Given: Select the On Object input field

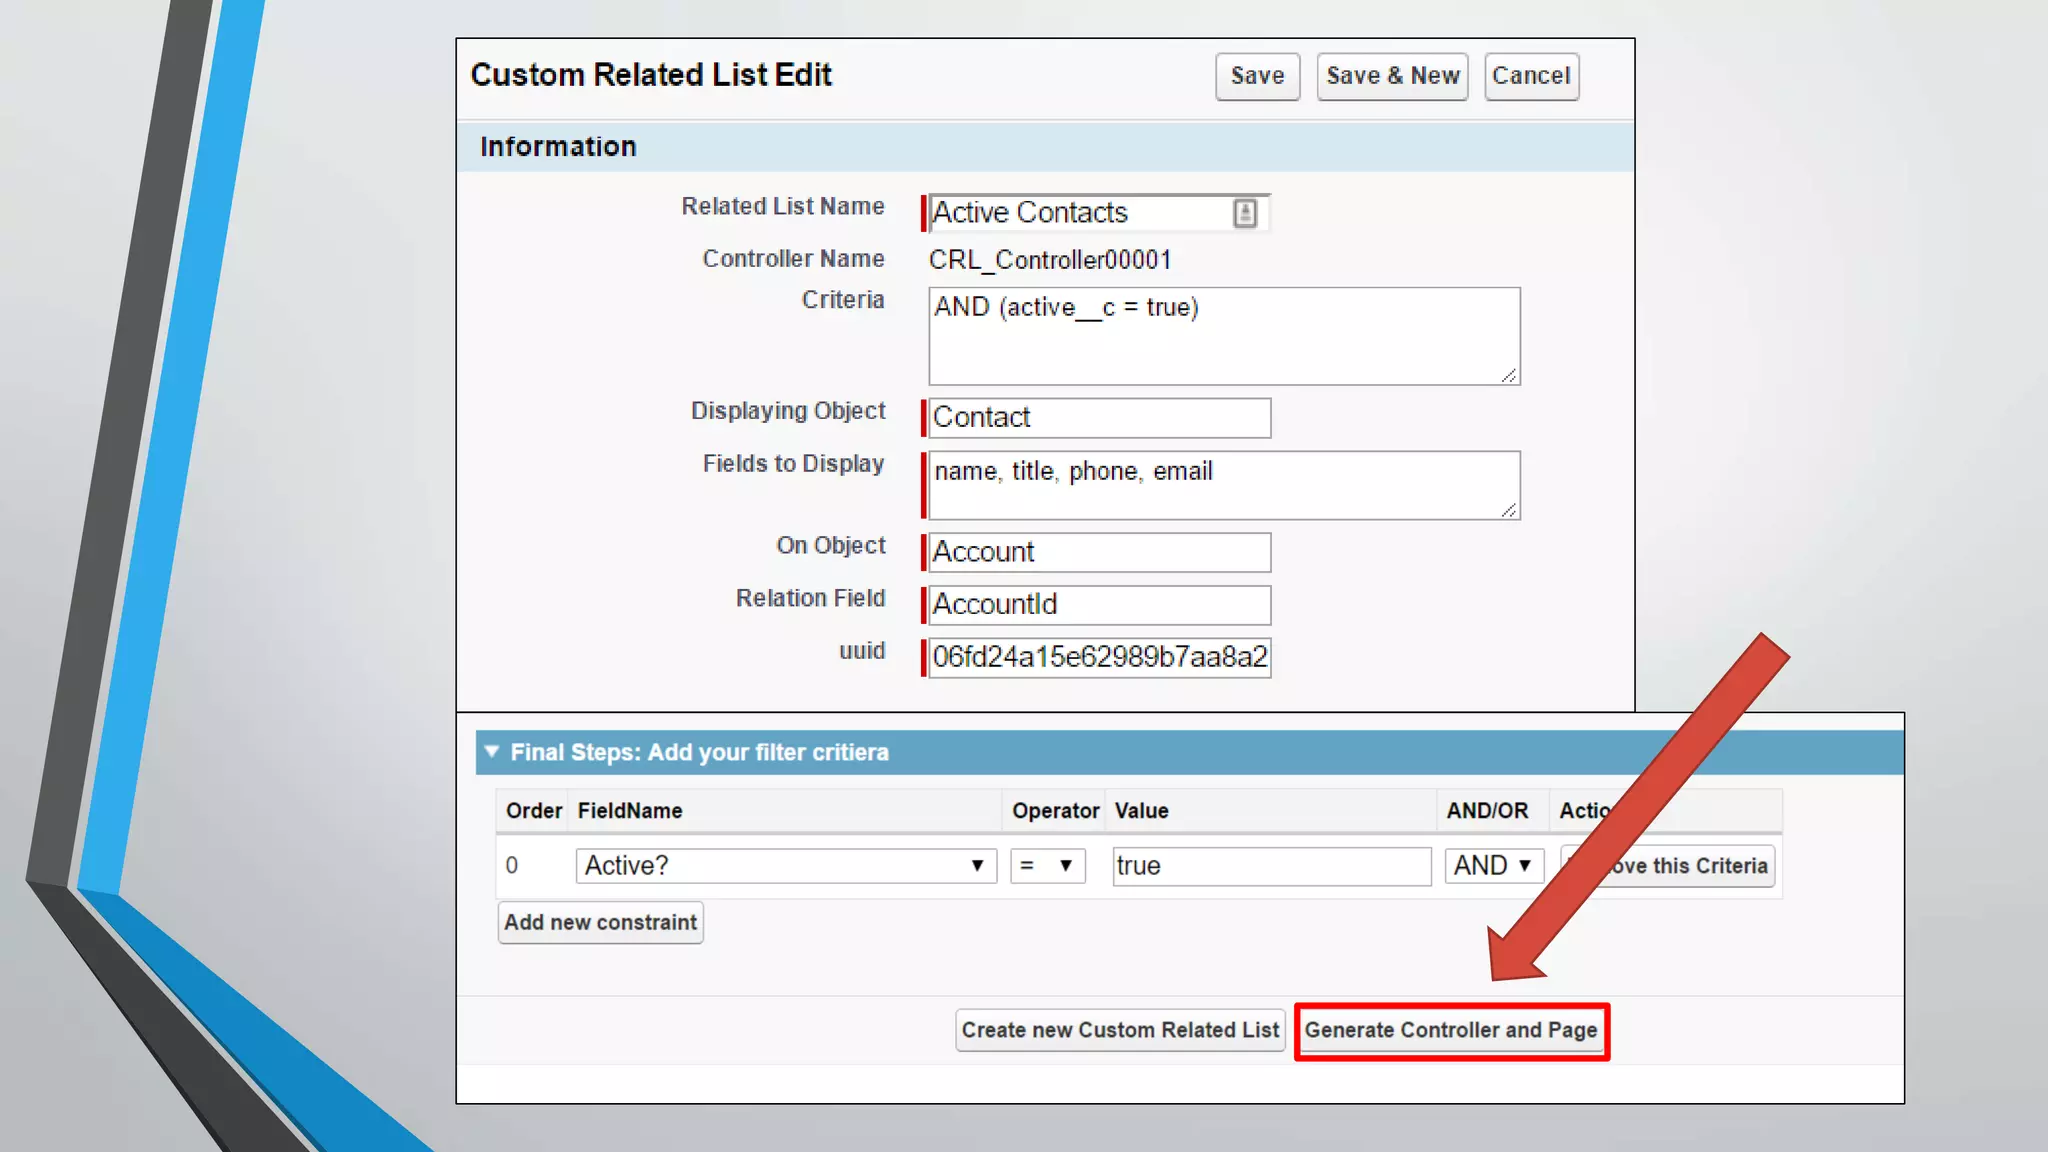Looking at the screenshot, I should (1099, 552).
